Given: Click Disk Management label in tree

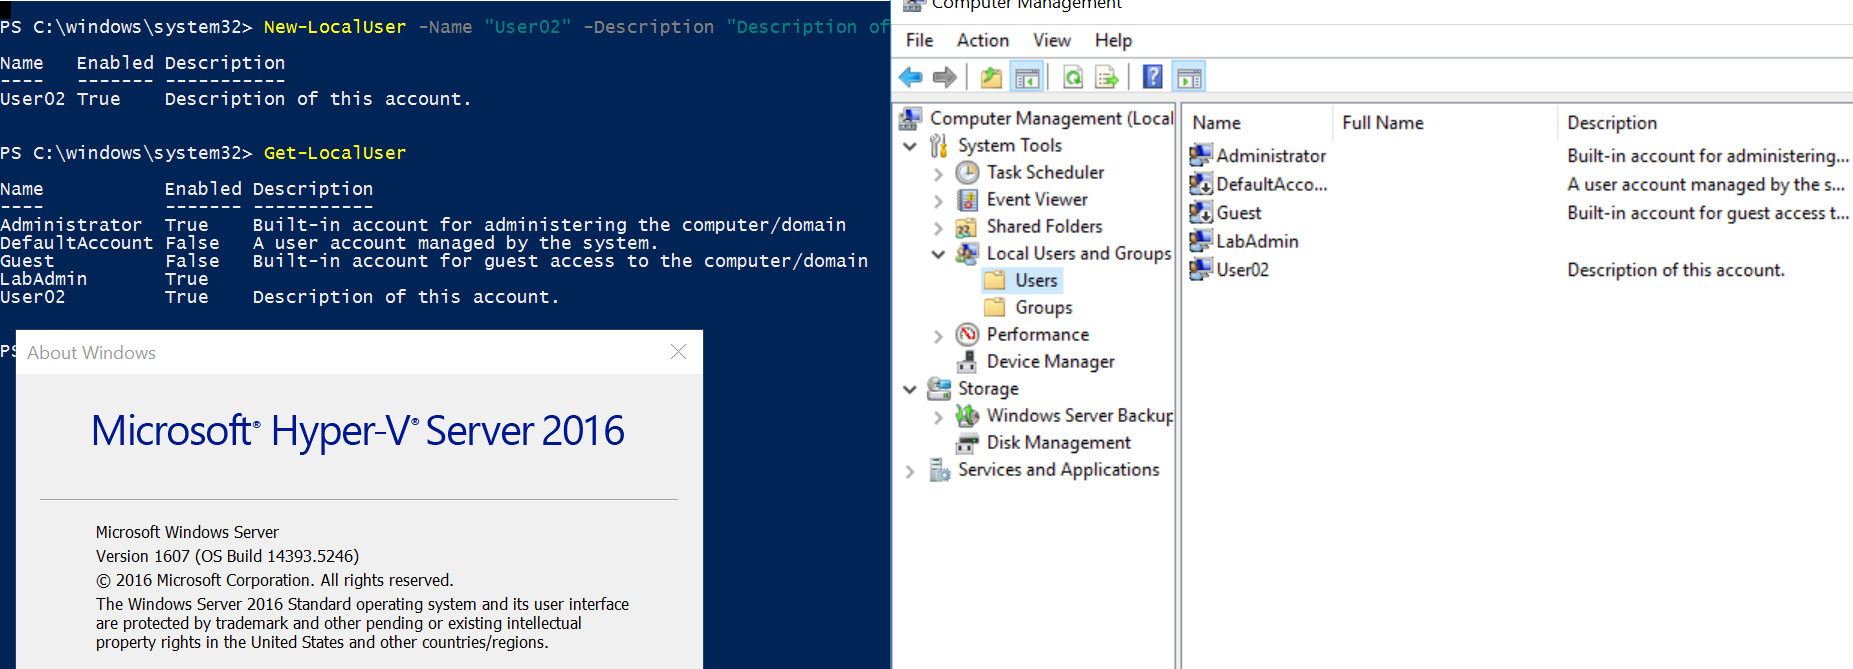Looking at the screenshot, I should coord(1058,442).
